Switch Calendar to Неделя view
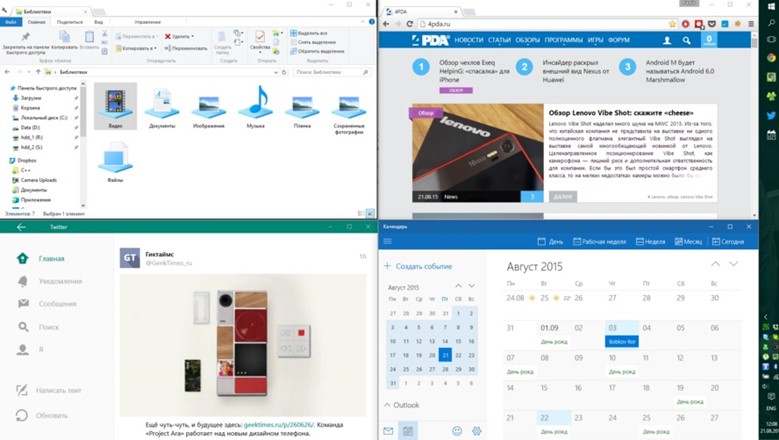This screenshot has width=779, height=440. click(x=650, y=242)
